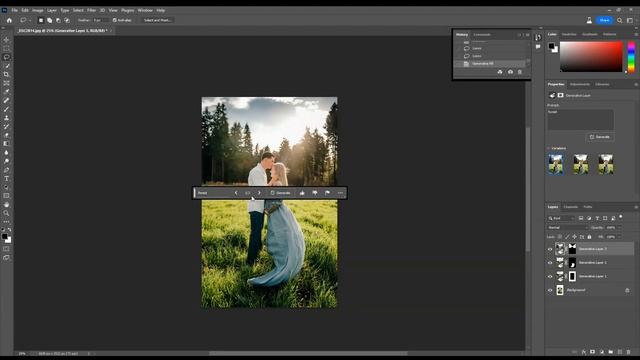Select the History Brush tool
640x360 pixels.
tap(6, 126)
